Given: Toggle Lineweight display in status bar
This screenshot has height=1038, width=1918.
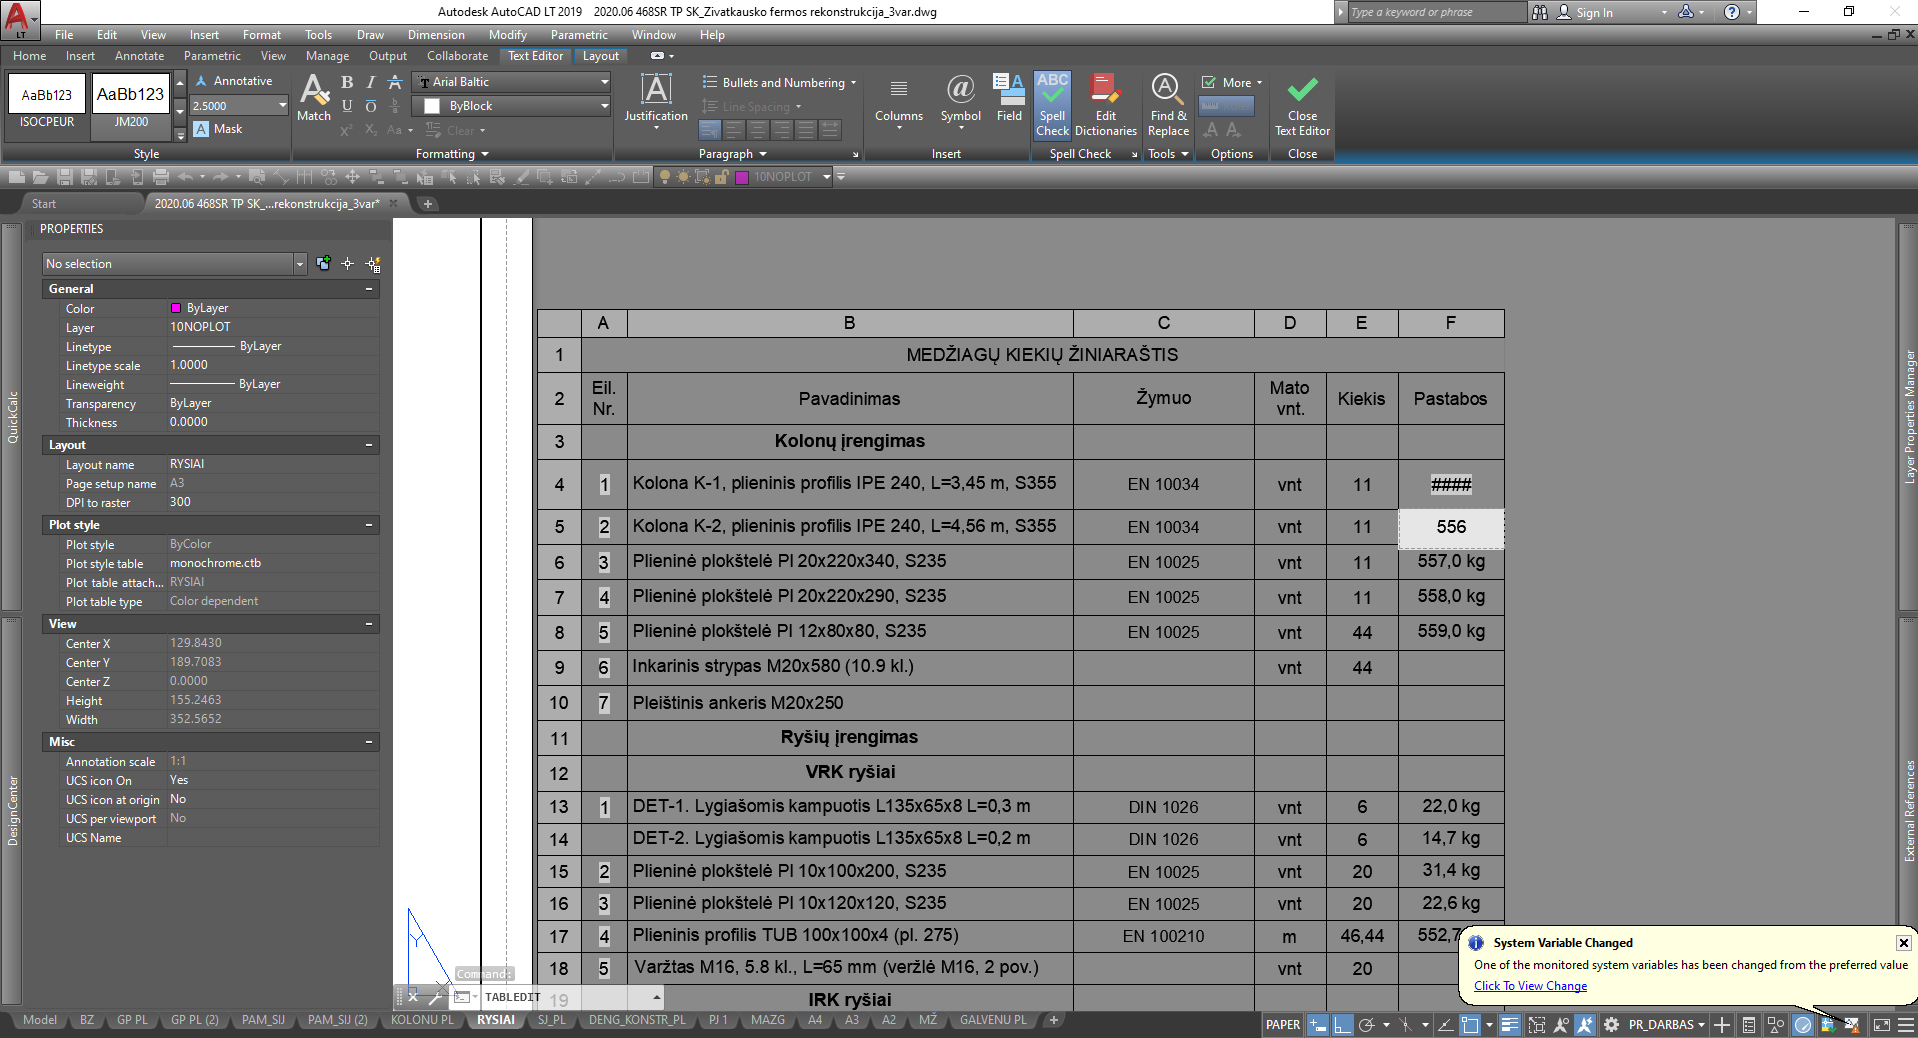Looking at the screenshot, I should [1510, 1024].
